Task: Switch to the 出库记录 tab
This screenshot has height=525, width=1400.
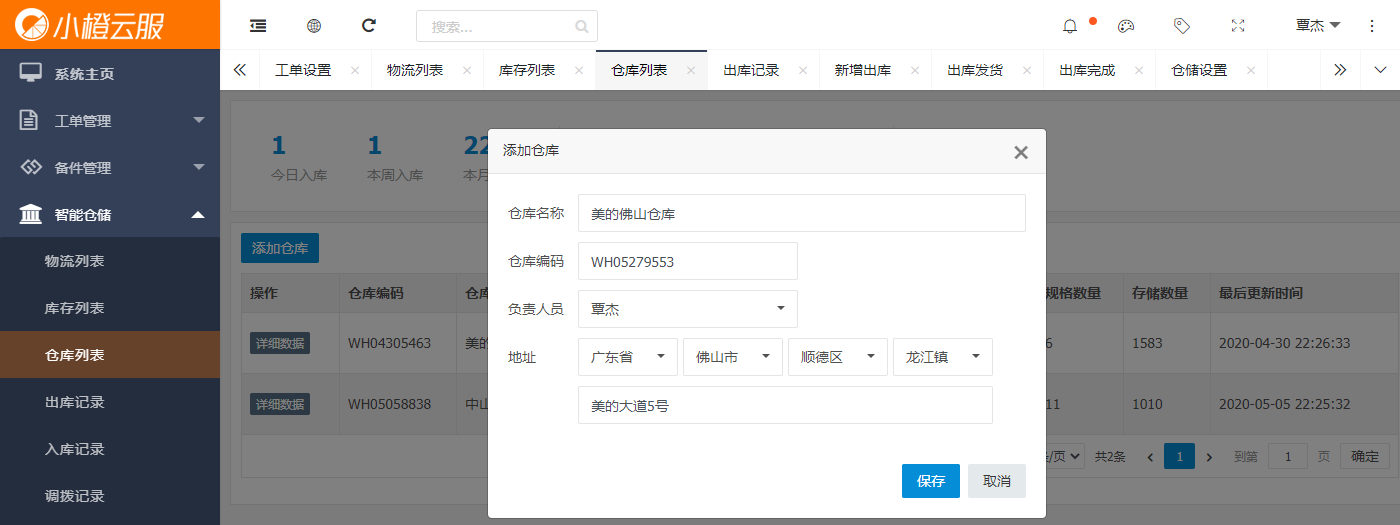Action: tap(751, 71)
